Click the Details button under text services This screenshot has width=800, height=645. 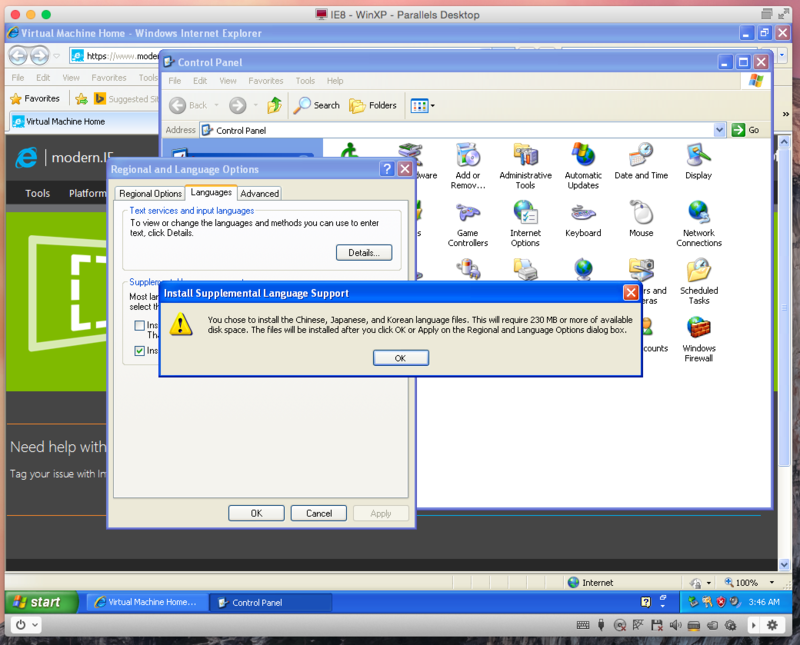click(363, 252)
